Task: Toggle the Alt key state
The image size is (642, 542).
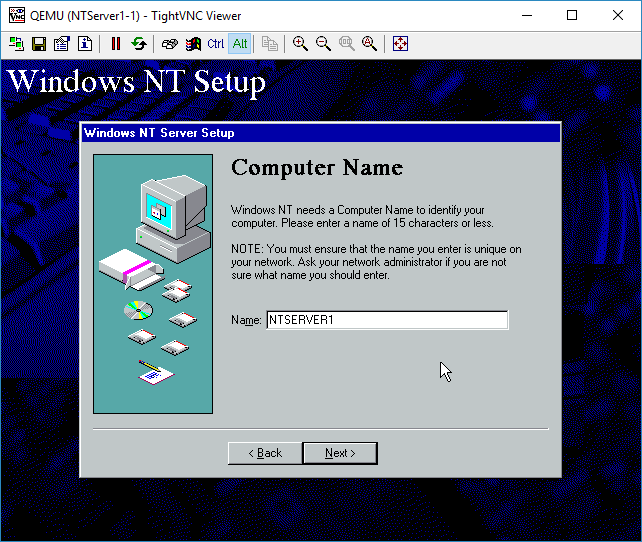Action: click(240, 44)
